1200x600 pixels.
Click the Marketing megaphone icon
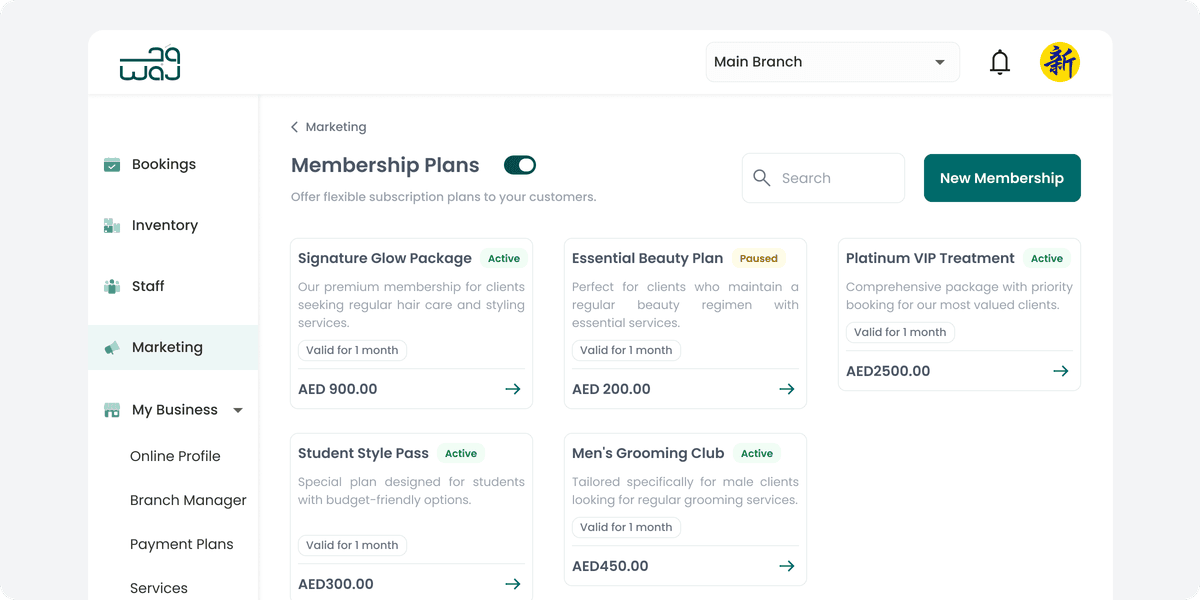tap(112, 347)
